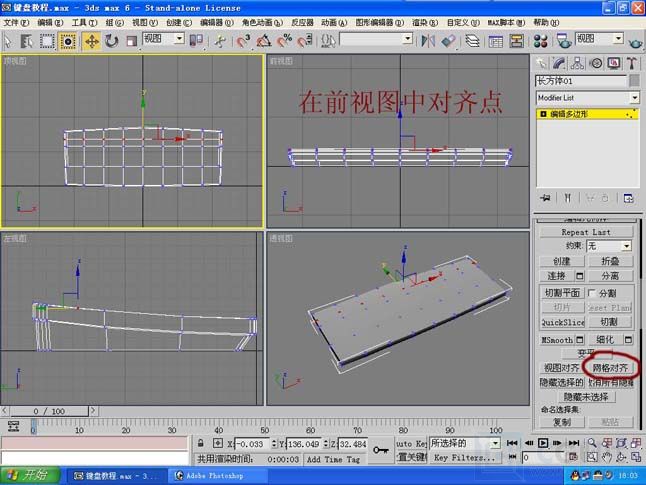This screenshot has height=485, width=646.
Task: Click the Zoom magnifier viewport control
Action: pos(592,443)
